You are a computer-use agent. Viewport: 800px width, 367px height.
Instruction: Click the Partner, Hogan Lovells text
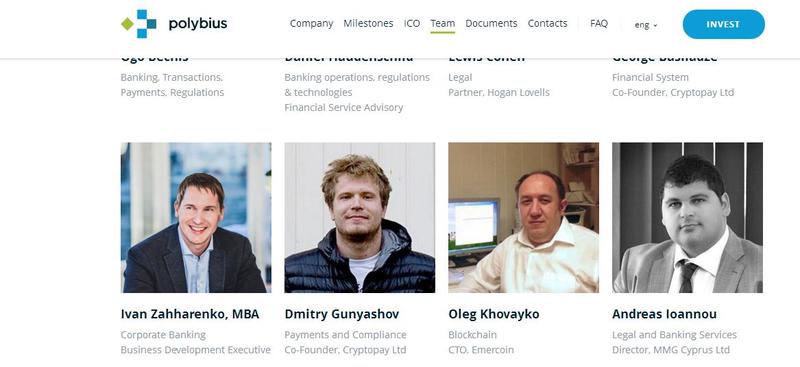click(499, 92)
